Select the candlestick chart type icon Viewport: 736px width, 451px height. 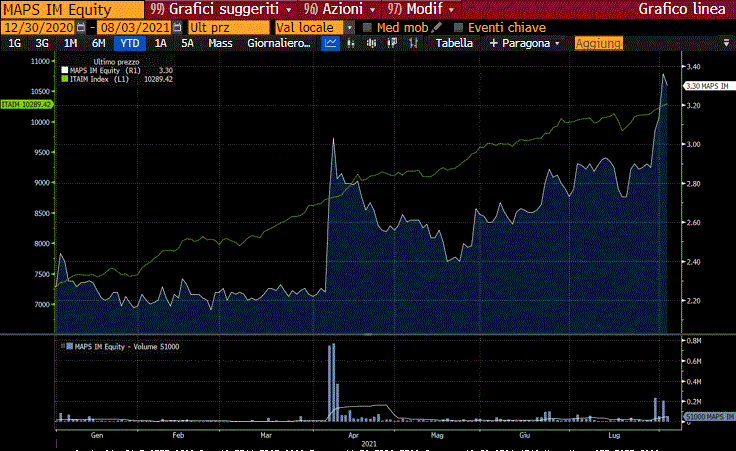371,43
